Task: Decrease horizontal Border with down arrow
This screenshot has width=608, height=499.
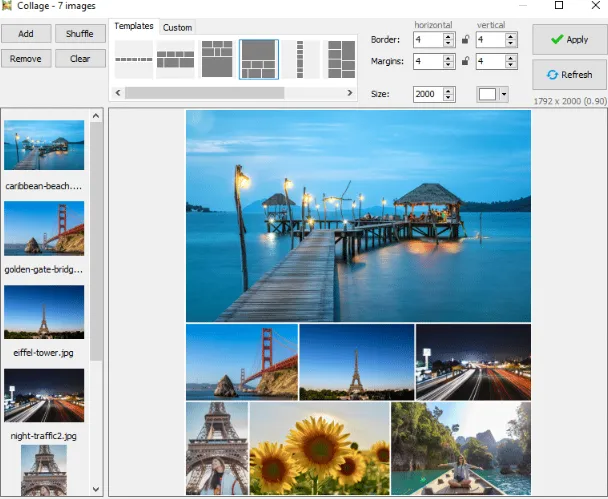Action: click(448, 43)
